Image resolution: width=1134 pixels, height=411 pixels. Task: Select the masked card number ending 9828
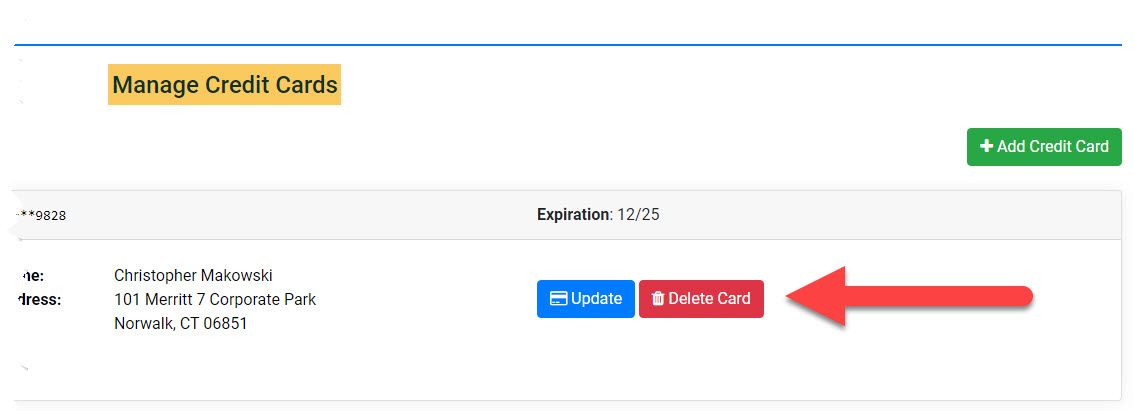tap(43, 215)
